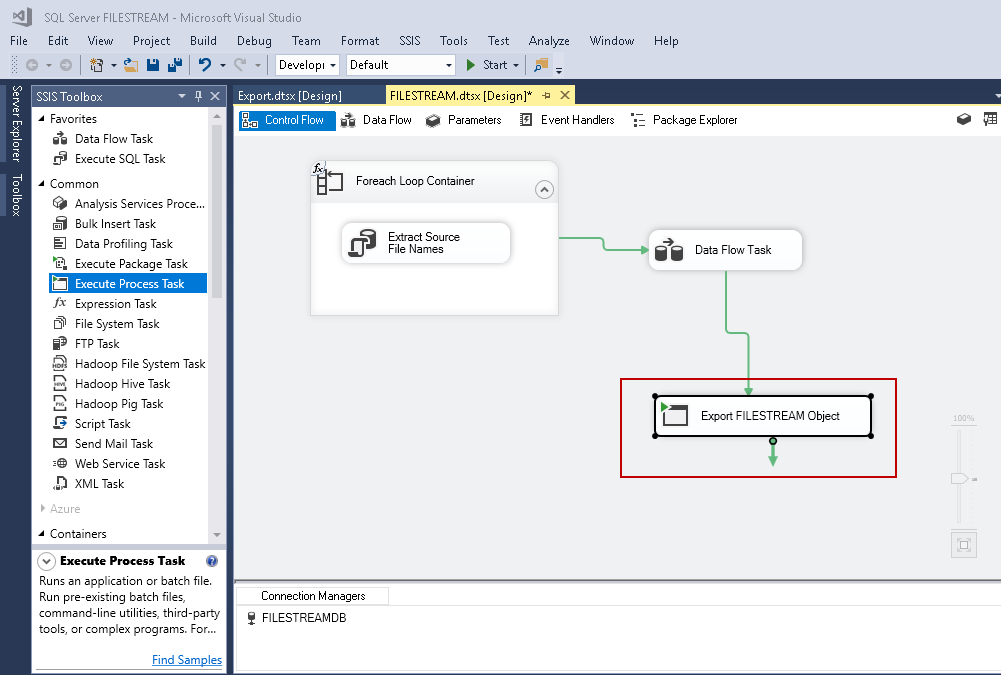Screen dimensions: 1001x675
Task: Select the Export FILESTREAM Object task icon
Action: [x=675, y=415]
